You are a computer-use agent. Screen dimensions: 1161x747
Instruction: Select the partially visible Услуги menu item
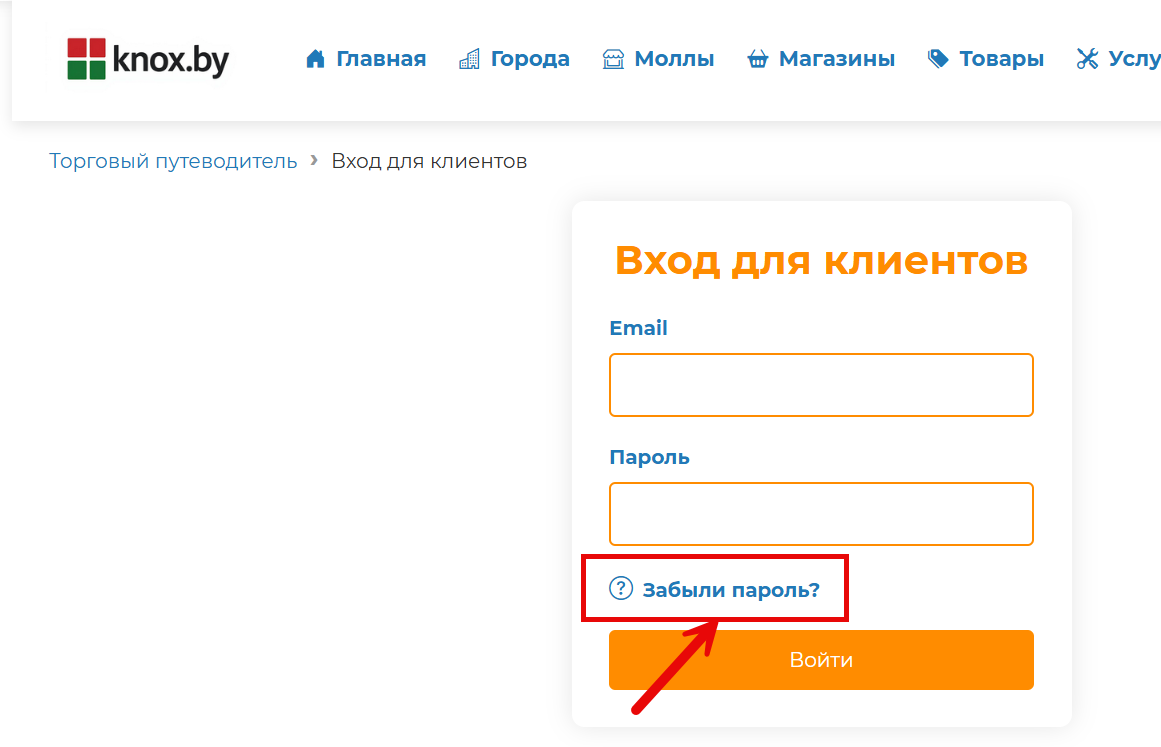tap(1134, 59)
